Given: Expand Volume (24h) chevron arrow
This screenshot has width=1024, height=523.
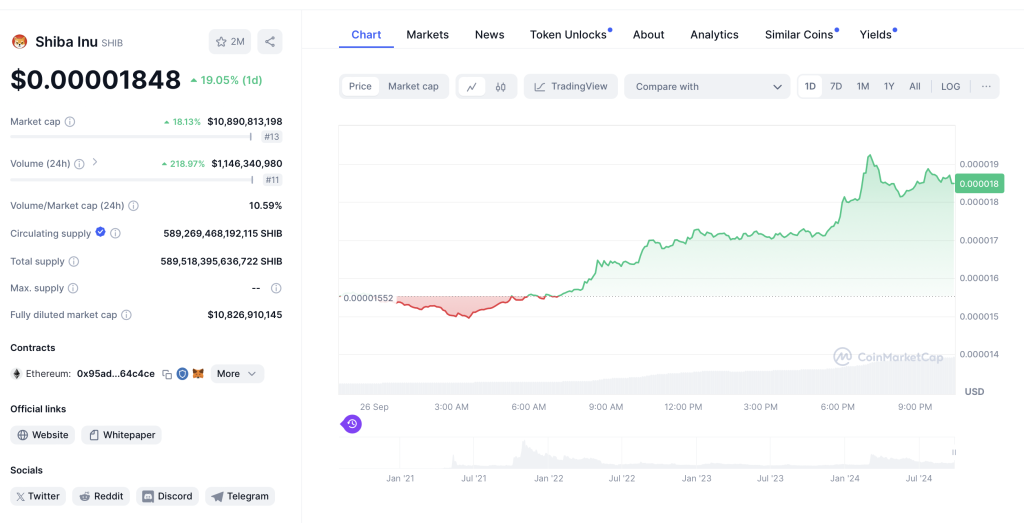Looking at the screenshot, I should pos(95,162).
